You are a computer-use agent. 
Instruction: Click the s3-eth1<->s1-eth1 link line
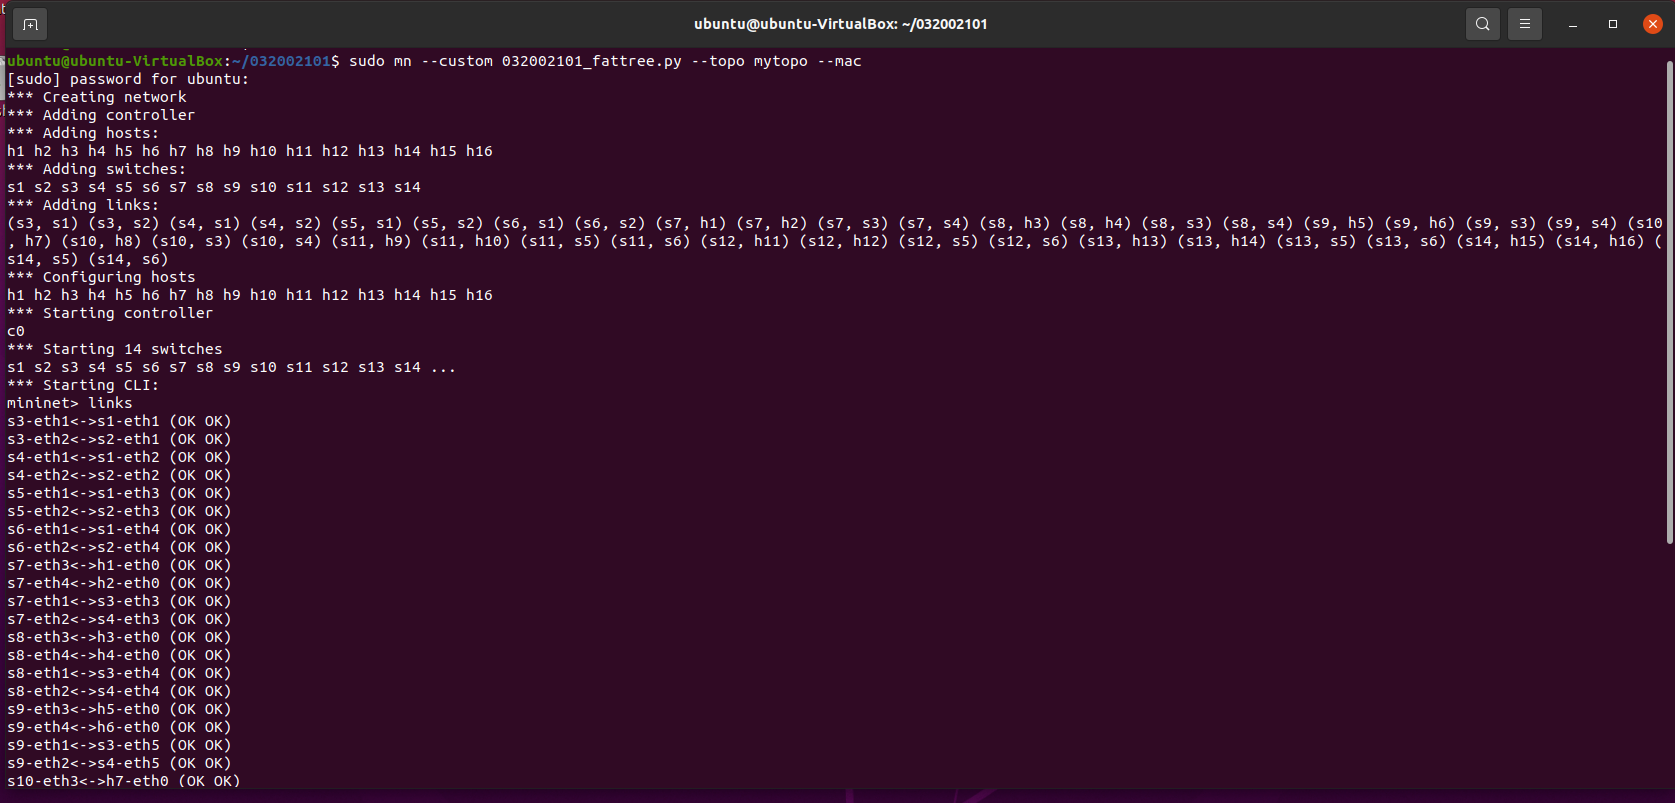[119, 421]
